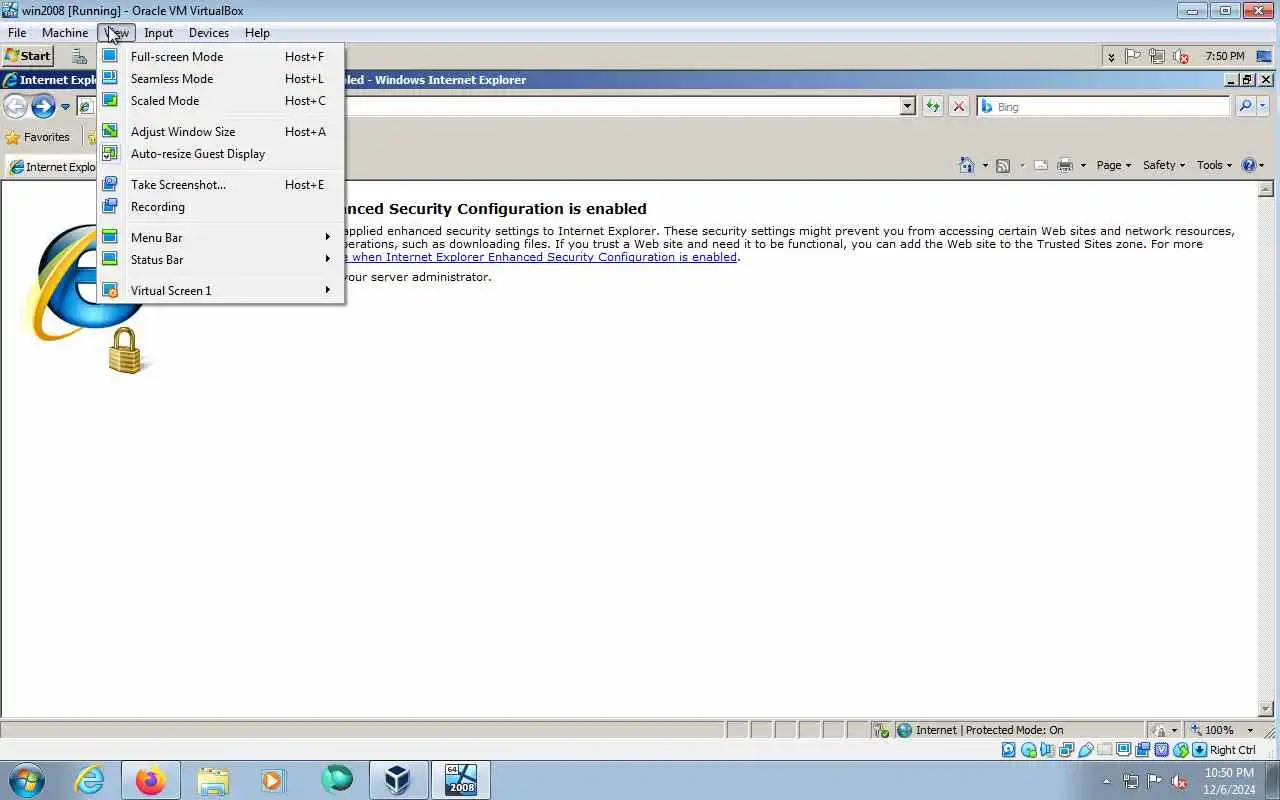Open win2008 VM taskbar button

tap(460, 780)
